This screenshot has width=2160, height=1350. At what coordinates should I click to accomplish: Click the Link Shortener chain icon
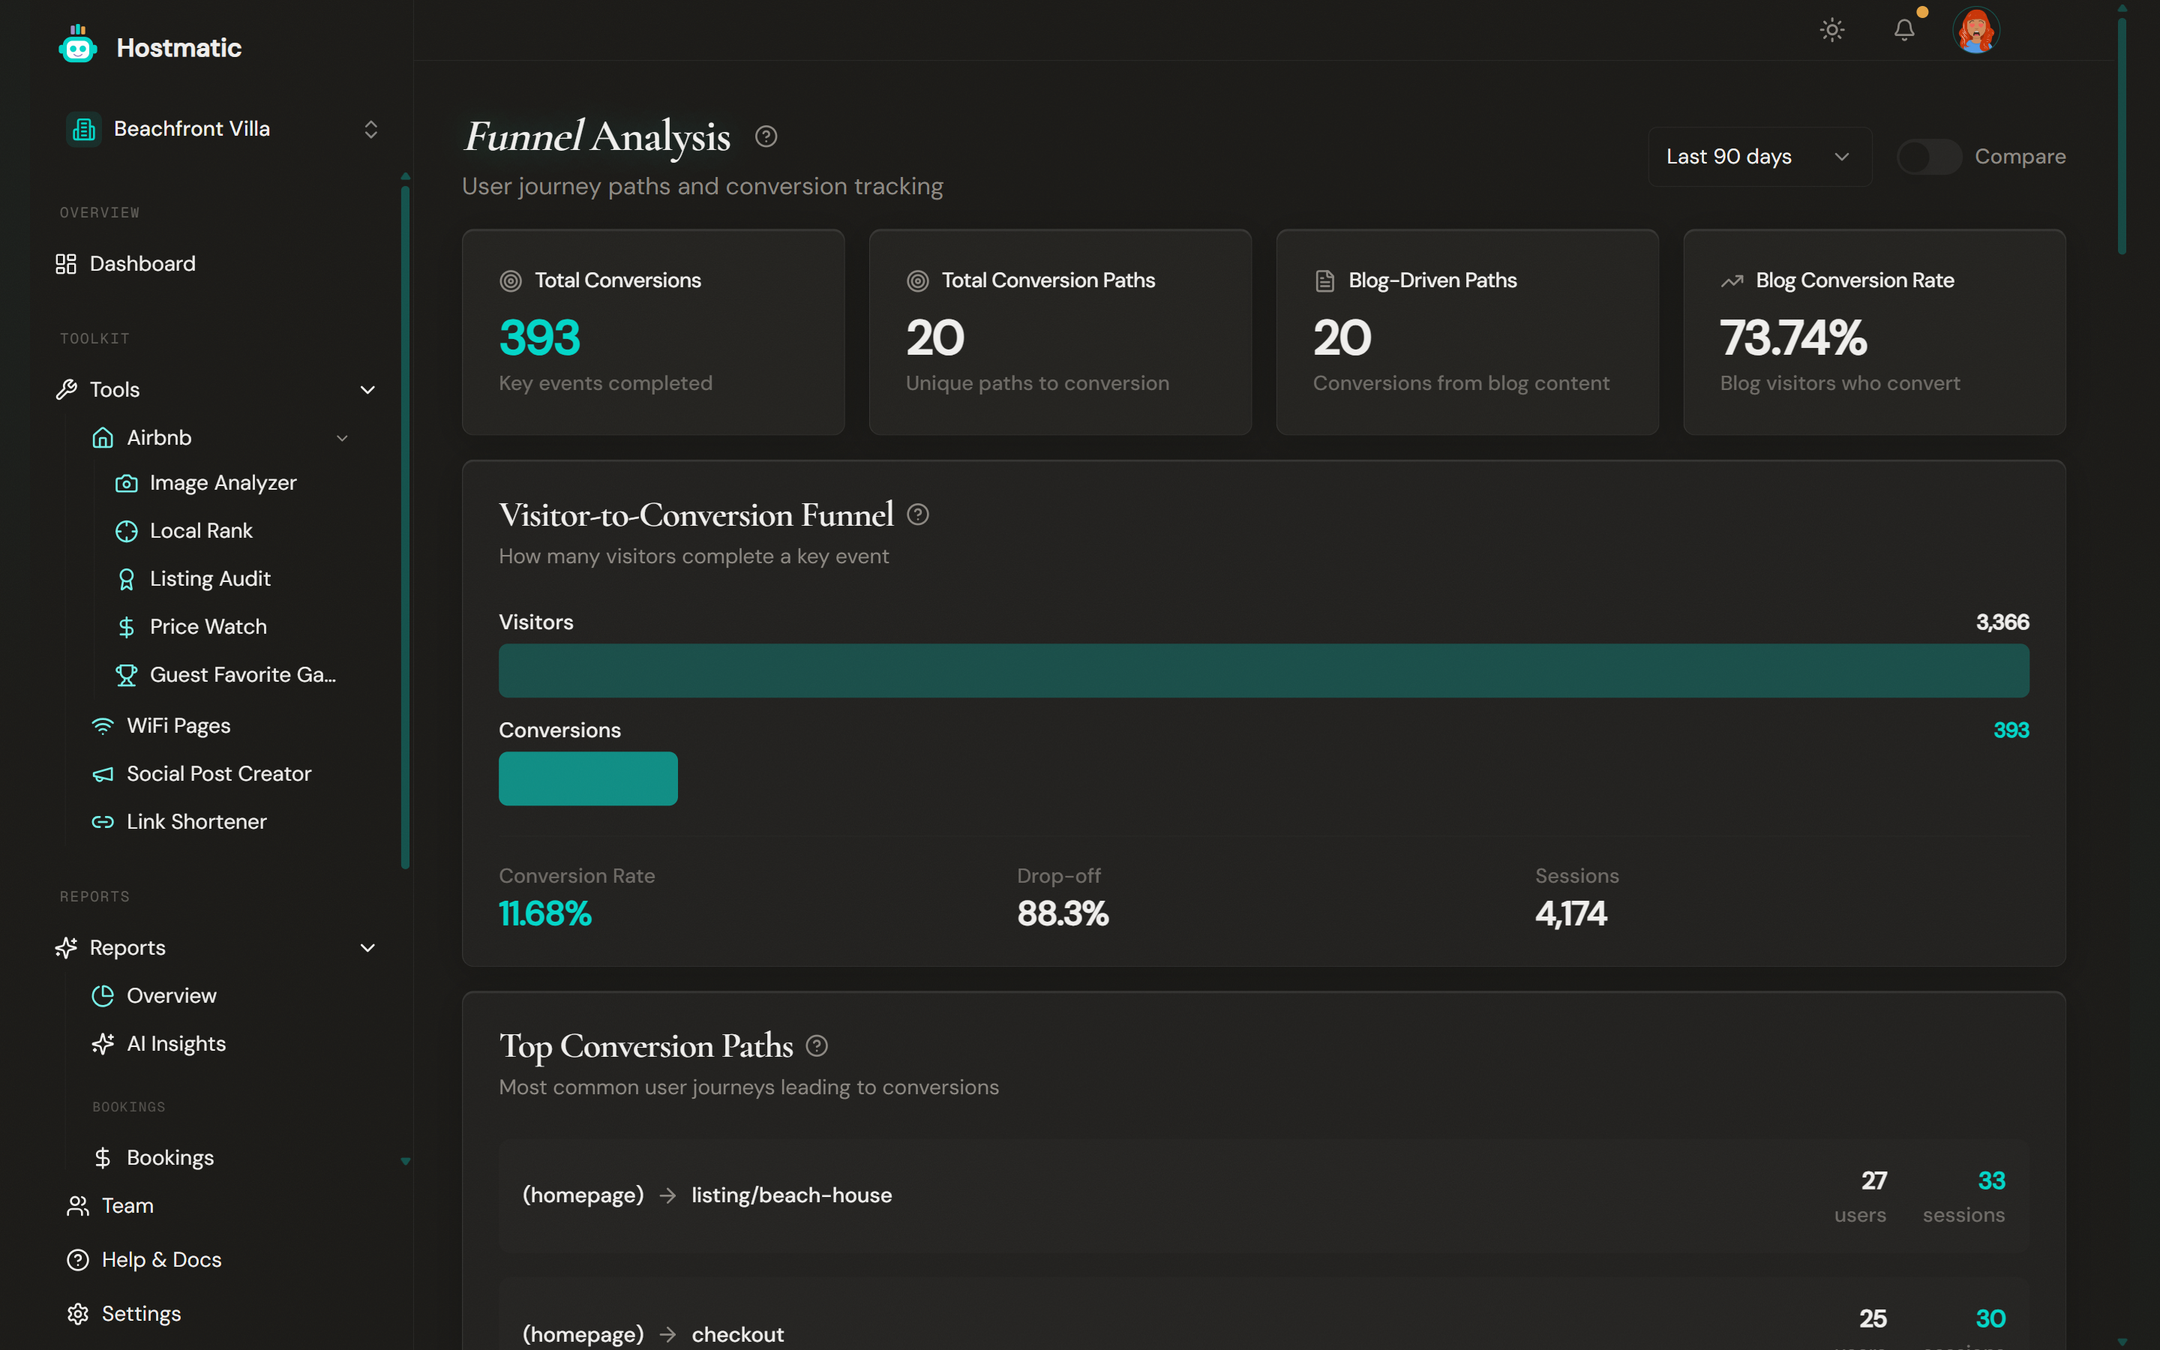coord(103,822)
